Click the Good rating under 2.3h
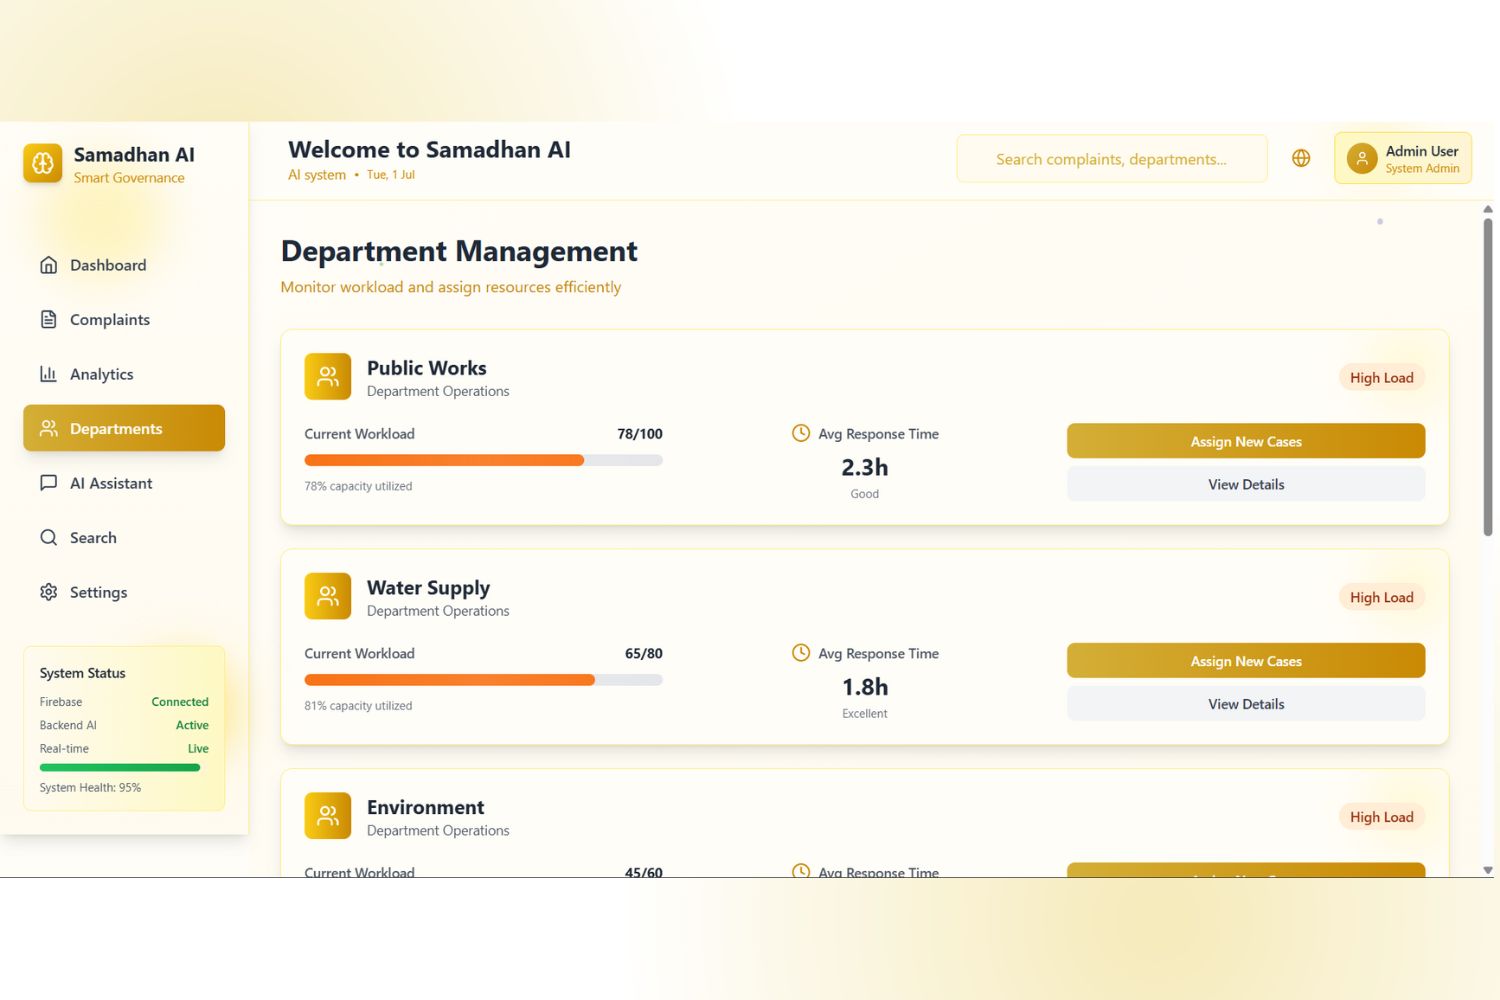 [x=865, y=494]
